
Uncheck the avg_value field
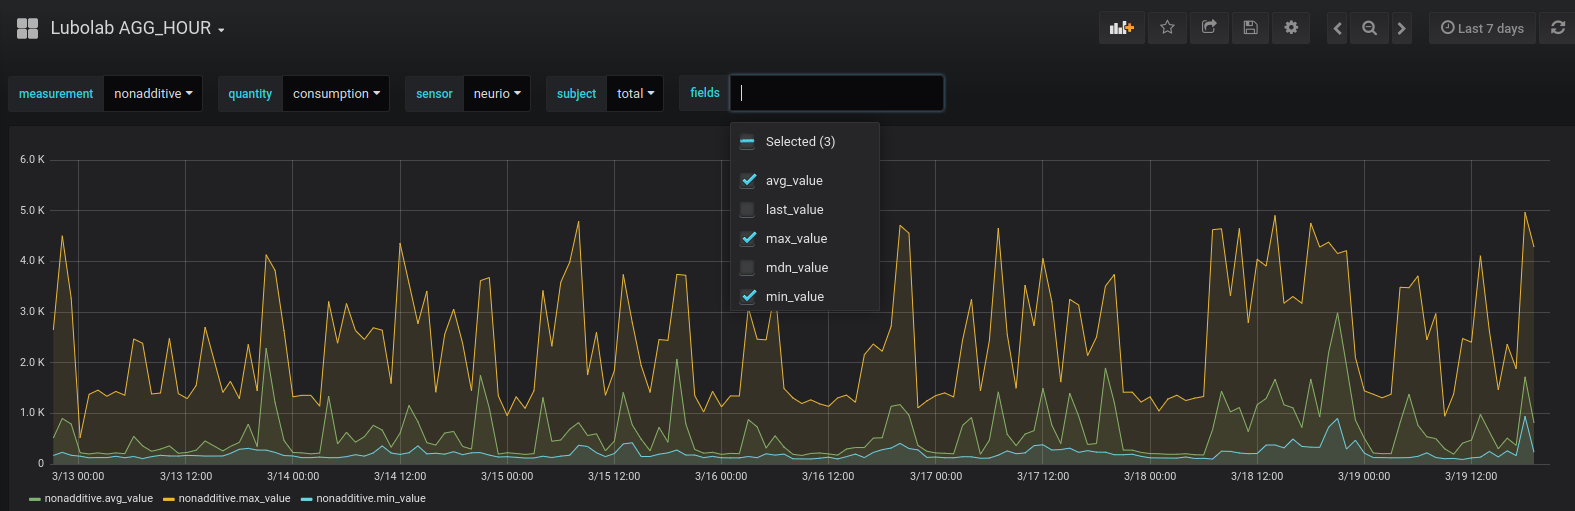click(x=747, y=180)
